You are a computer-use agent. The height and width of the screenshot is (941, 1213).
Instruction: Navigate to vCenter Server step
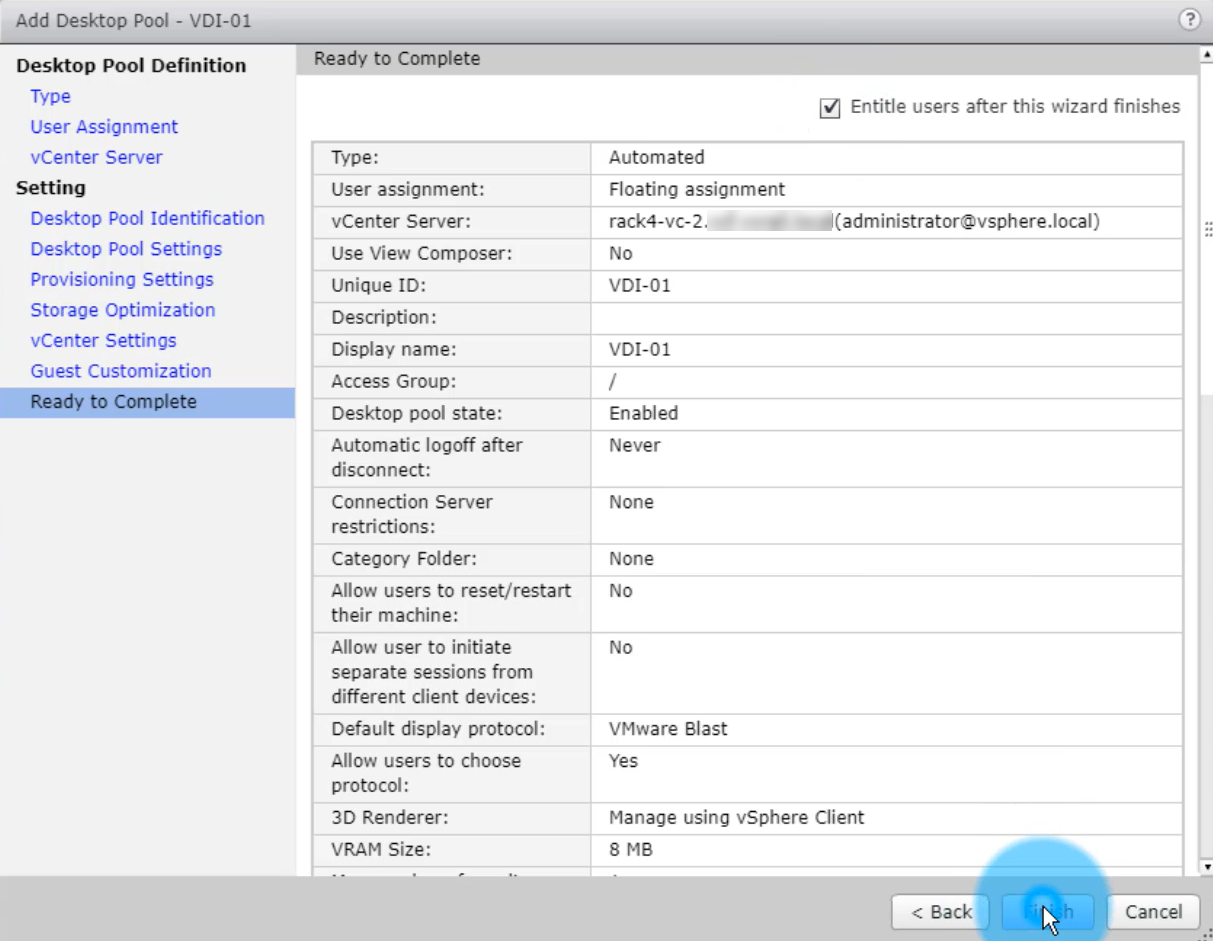96,157
